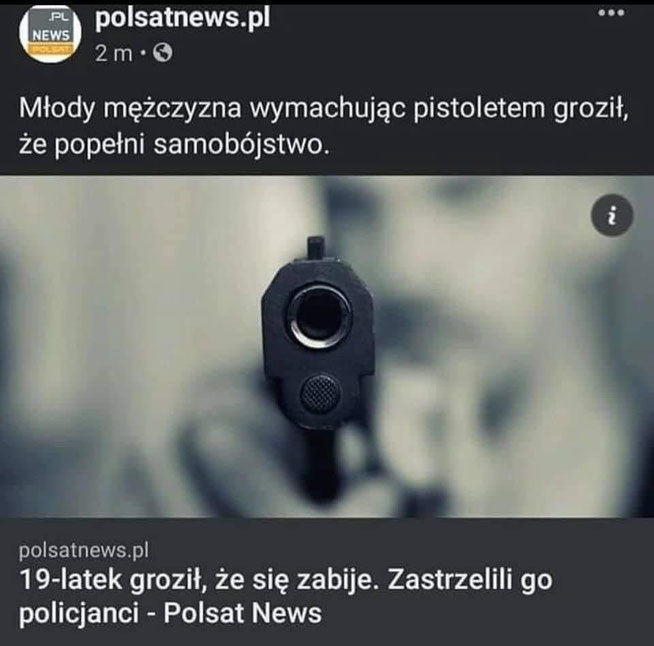Viewport: 654px width, 646px height.
Task: Click the info icon on the article image
Action: 612,215
